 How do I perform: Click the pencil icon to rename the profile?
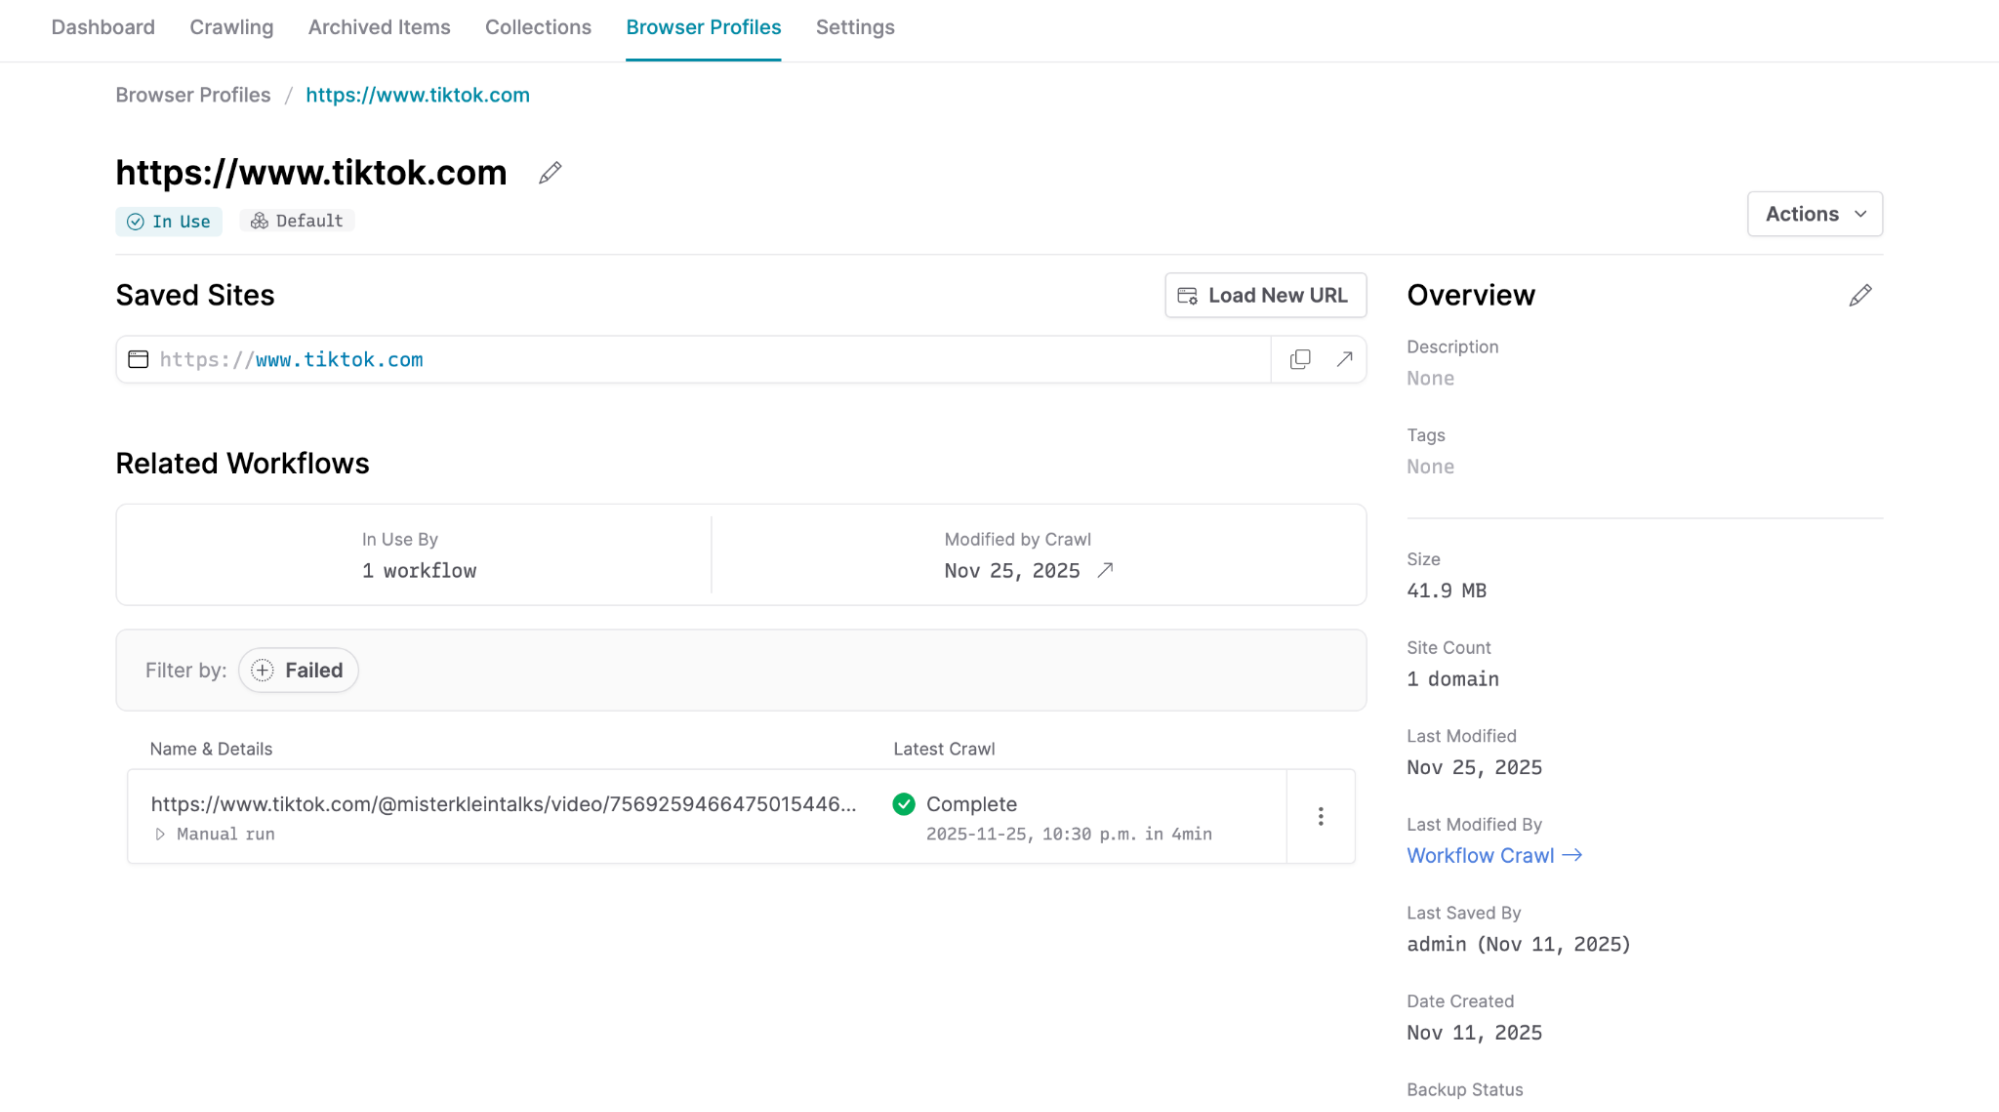[549, 173]
